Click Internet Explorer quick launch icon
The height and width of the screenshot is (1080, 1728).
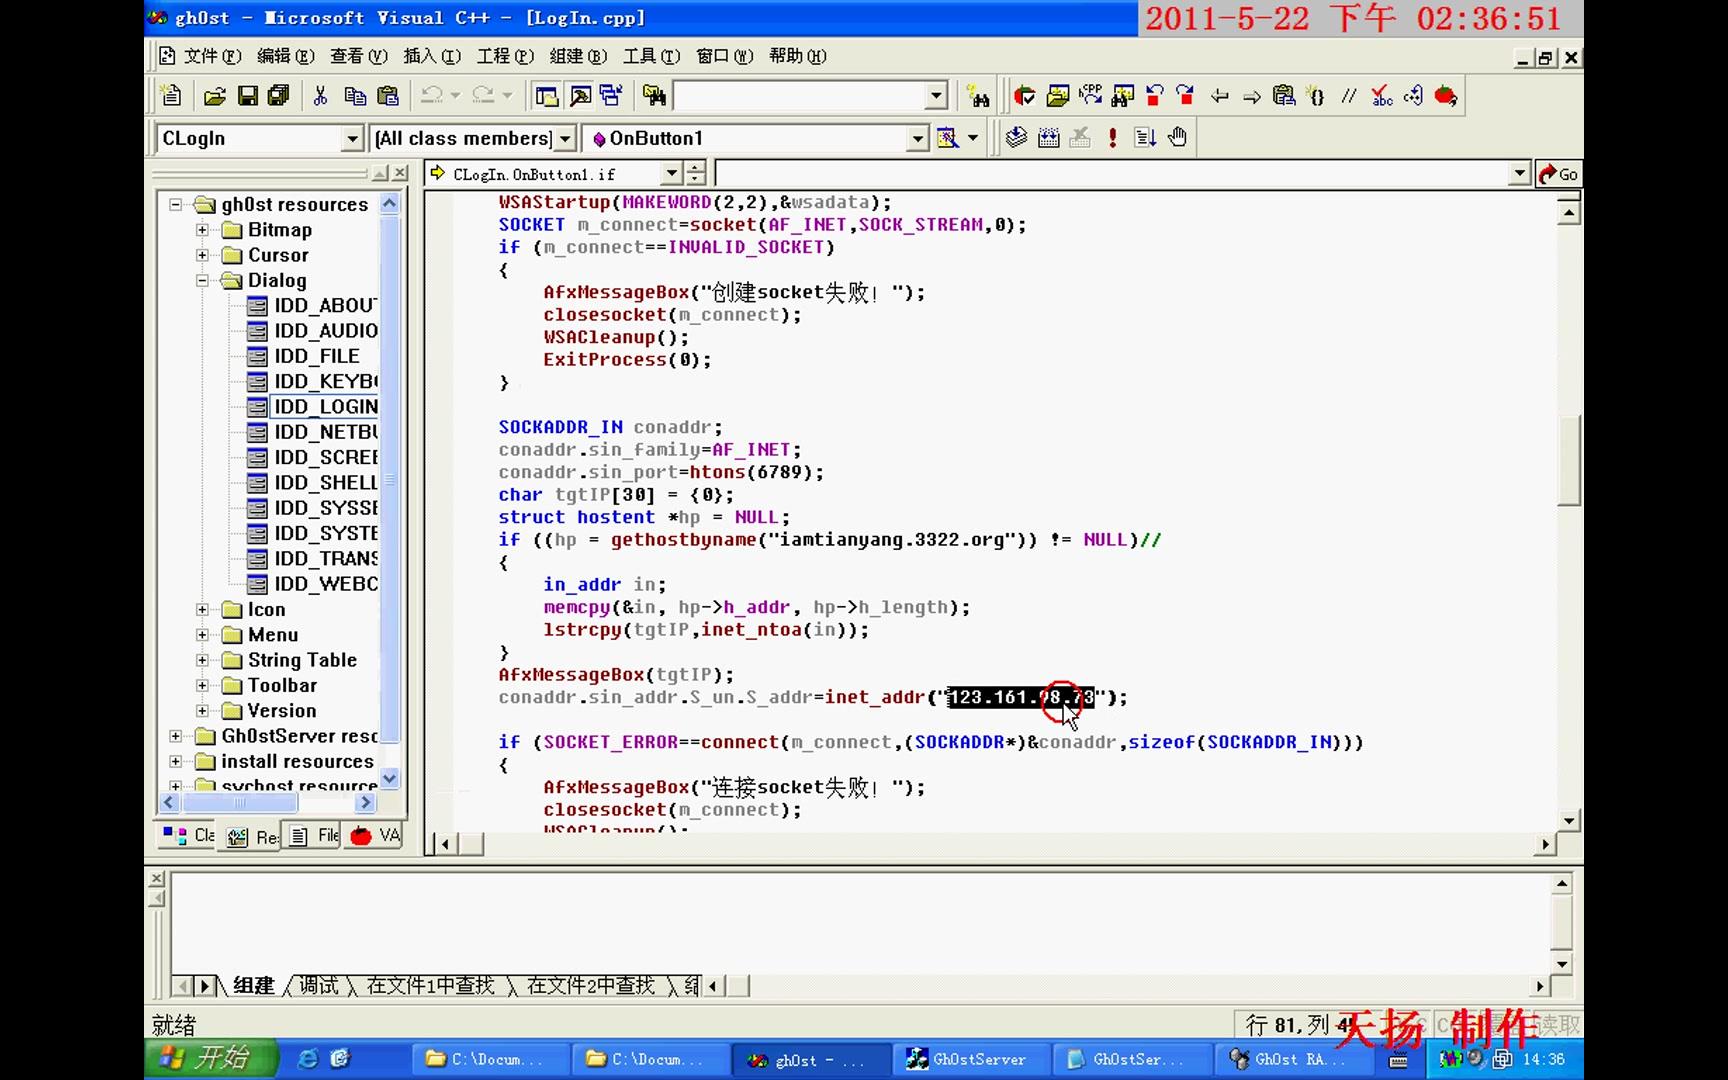point(308,1058)
